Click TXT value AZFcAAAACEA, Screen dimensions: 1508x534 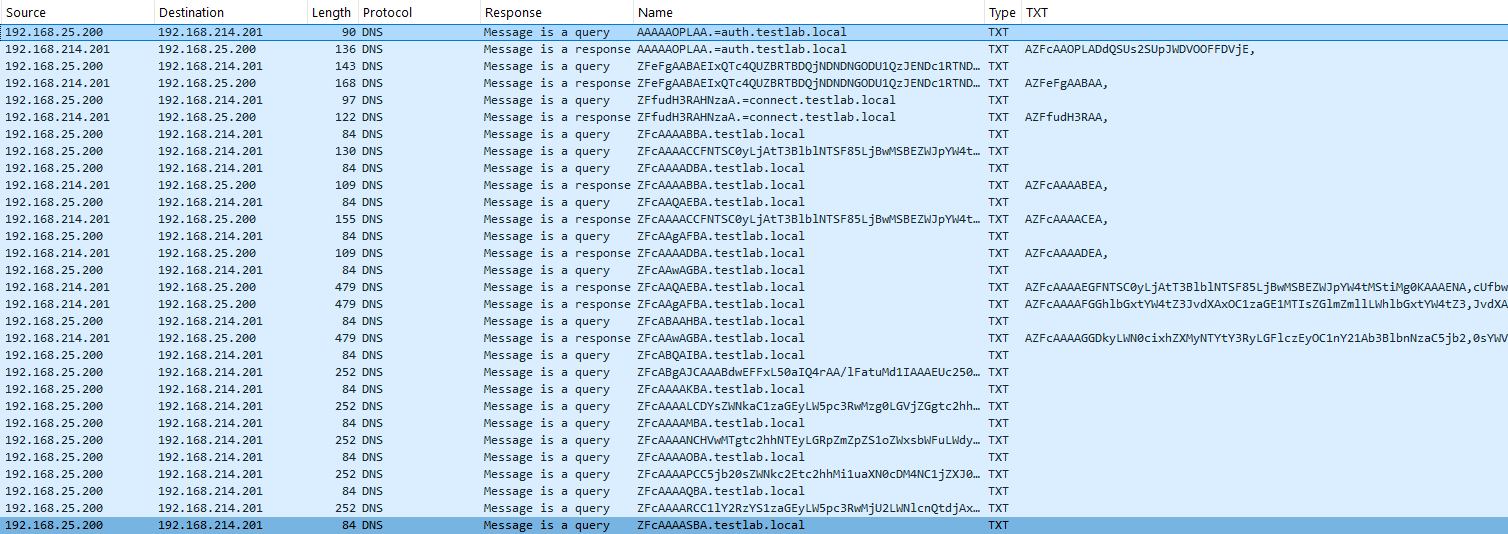[x=1066, y=219]
